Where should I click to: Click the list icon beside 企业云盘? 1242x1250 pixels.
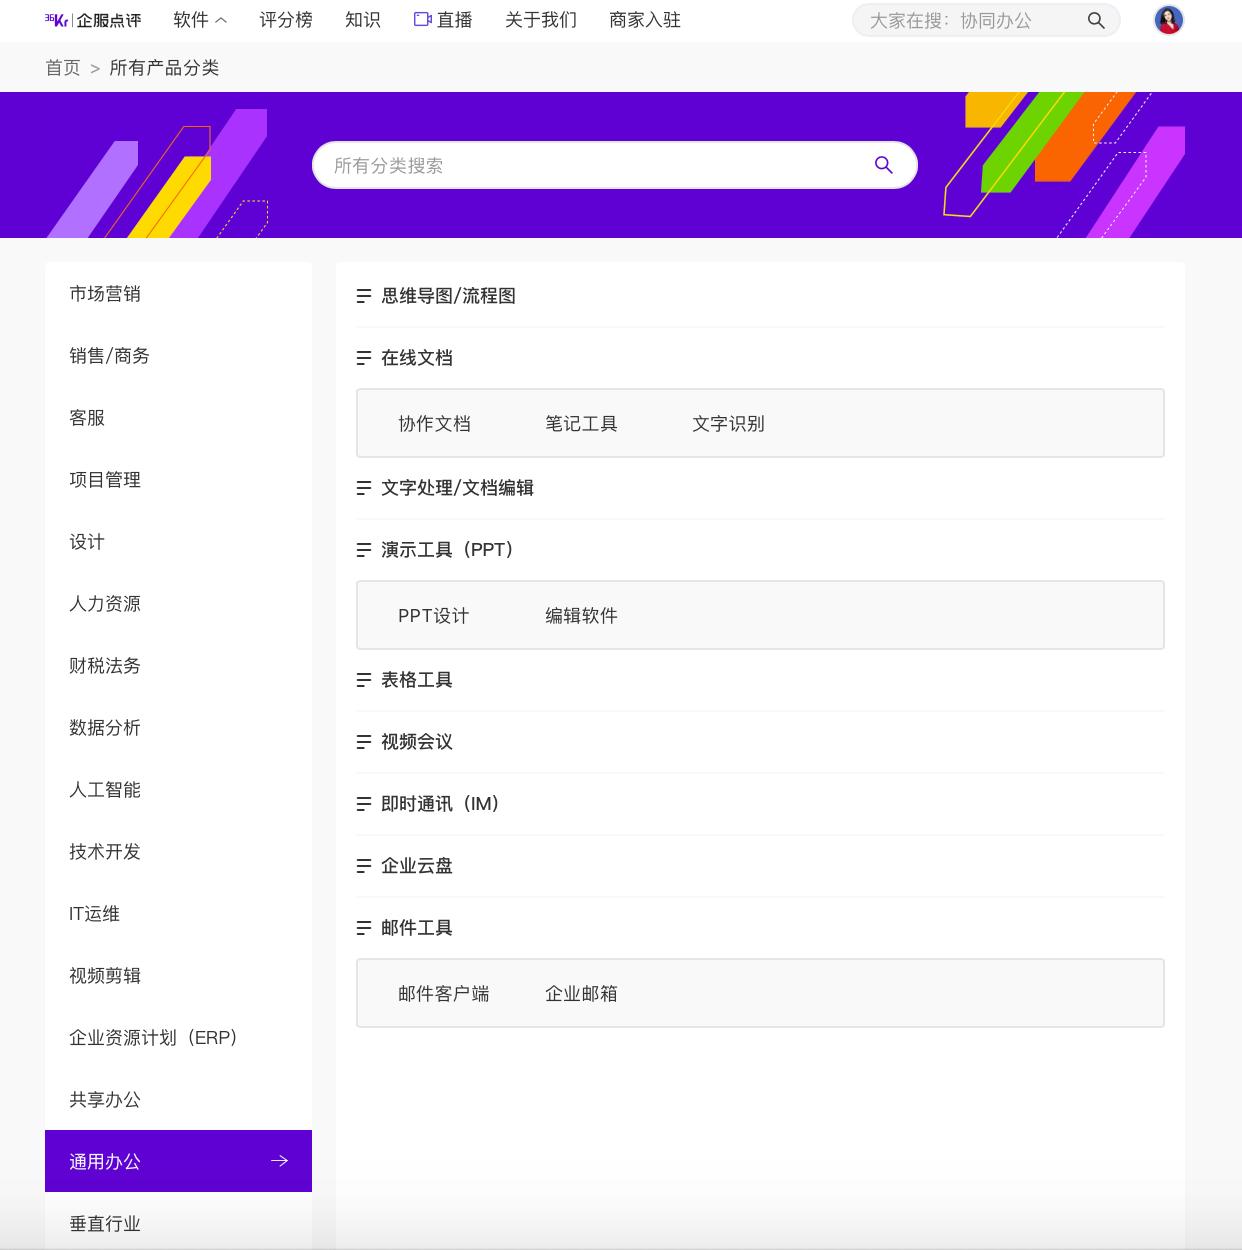363,866
